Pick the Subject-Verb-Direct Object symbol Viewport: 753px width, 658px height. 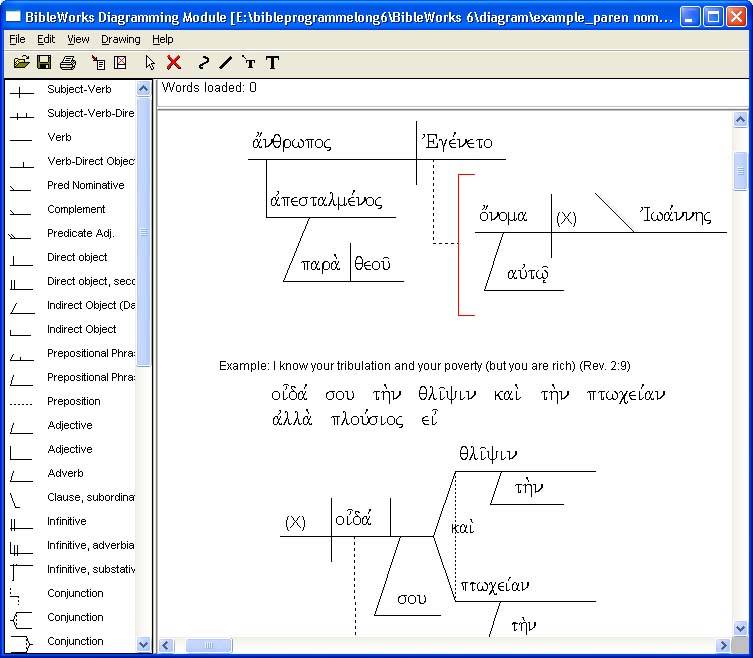click(22, 115)
